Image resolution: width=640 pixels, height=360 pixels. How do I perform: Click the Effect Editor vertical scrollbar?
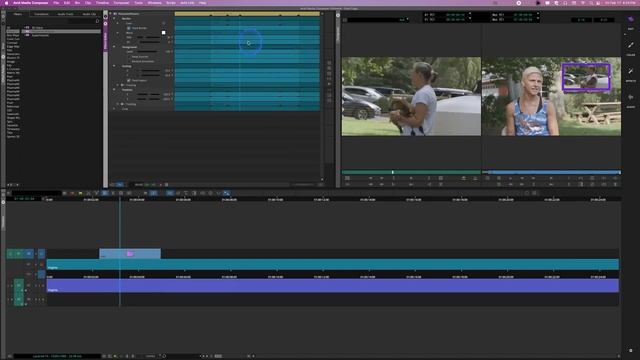point(322,96)
